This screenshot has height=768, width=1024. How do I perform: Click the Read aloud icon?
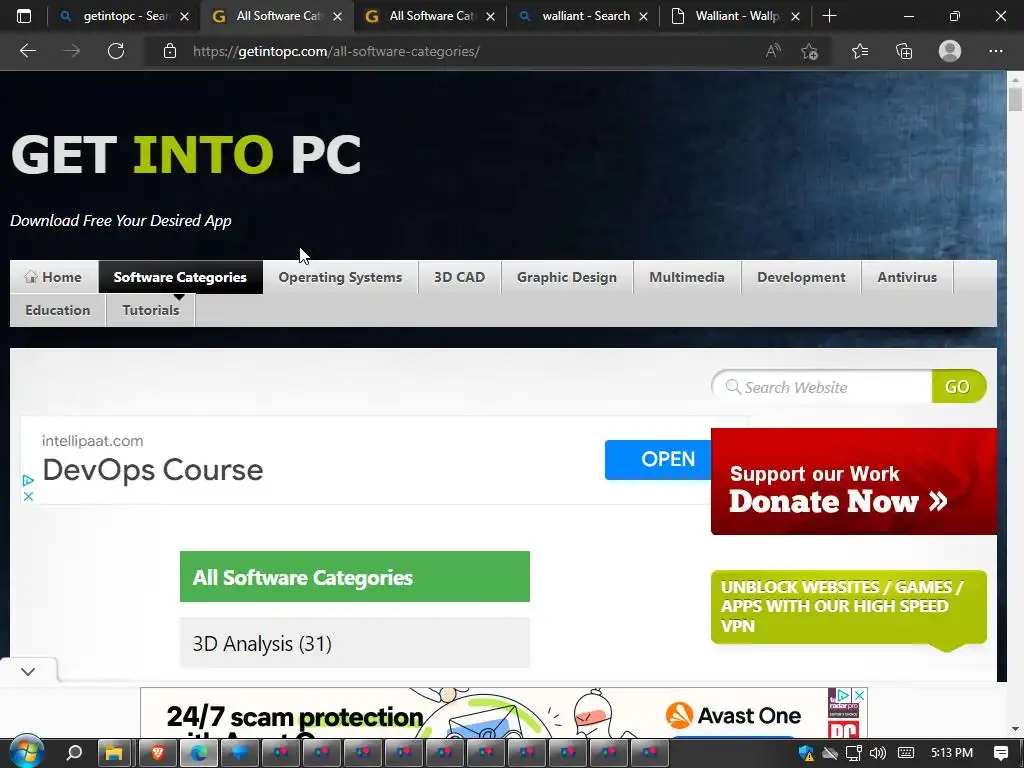(773, 51)
